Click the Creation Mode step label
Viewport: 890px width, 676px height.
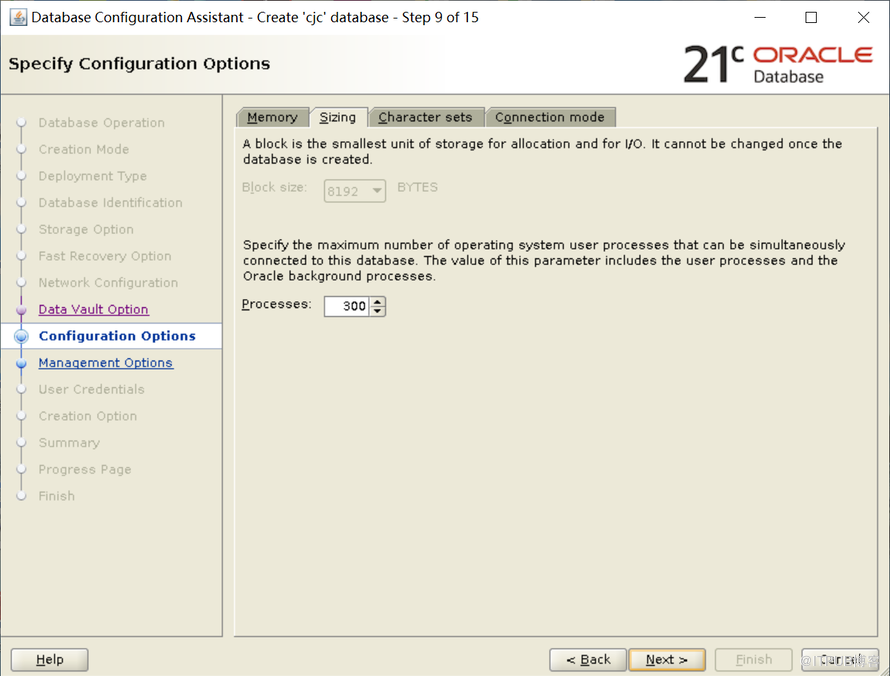tap(84, 149)
